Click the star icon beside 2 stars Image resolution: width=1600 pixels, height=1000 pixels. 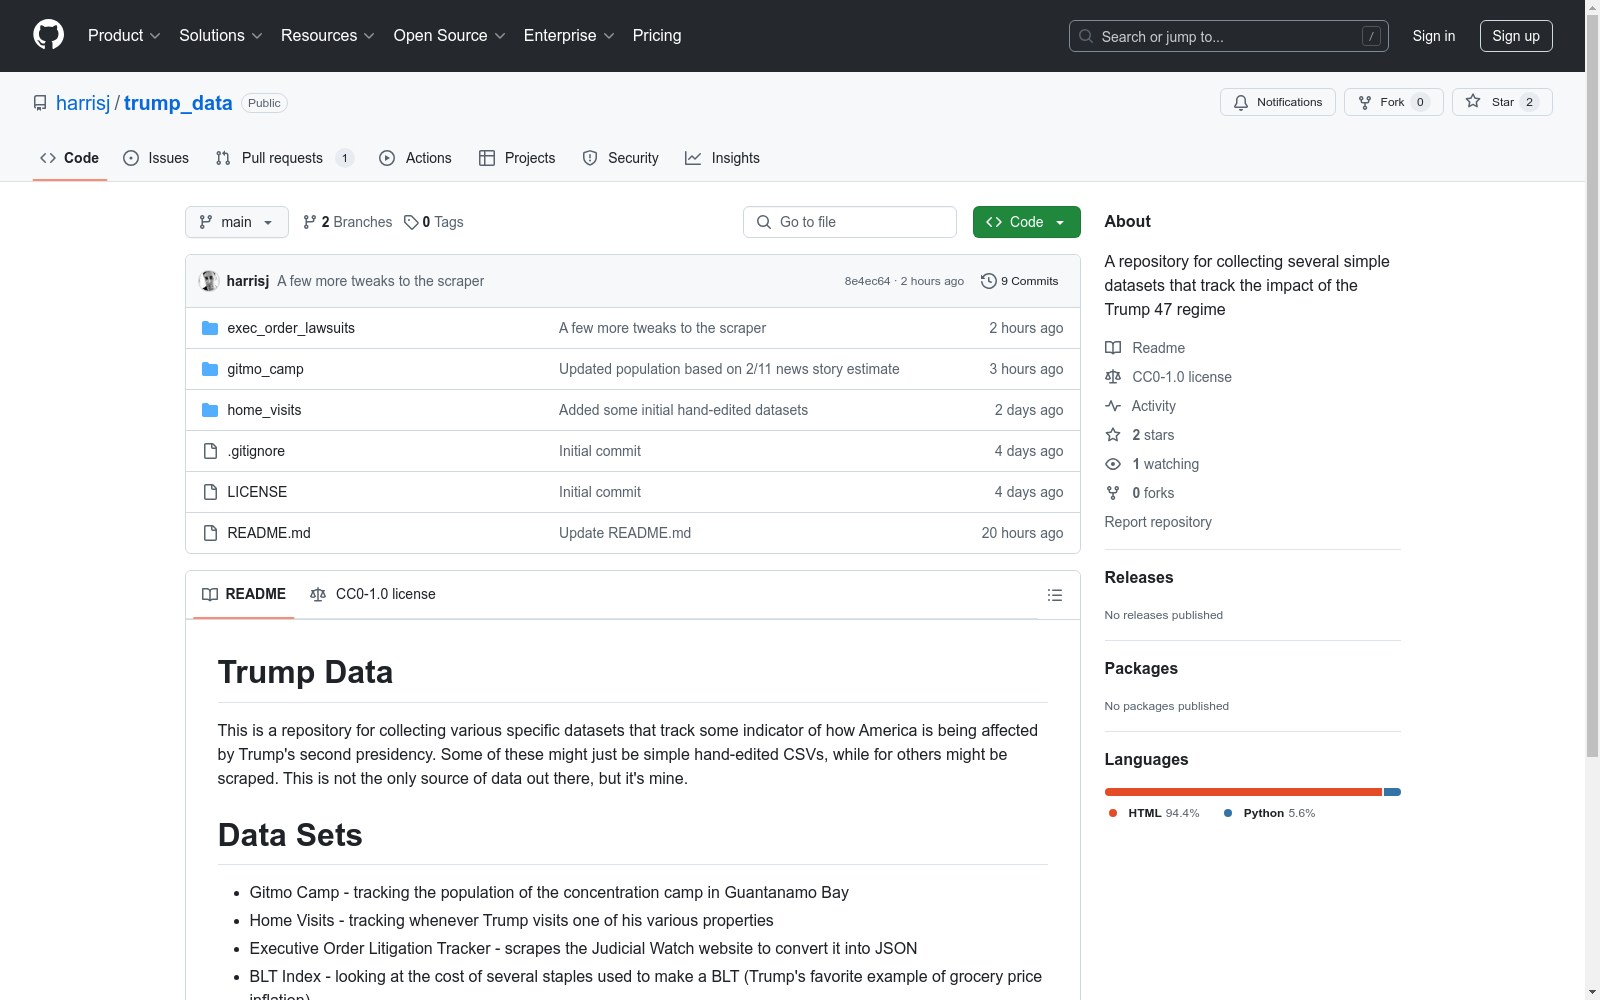(1113, 435)
